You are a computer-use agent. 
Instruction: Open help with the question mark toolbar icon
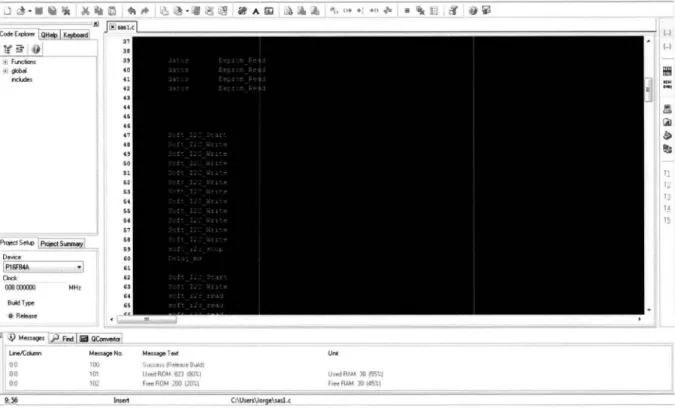coord(473,11)
